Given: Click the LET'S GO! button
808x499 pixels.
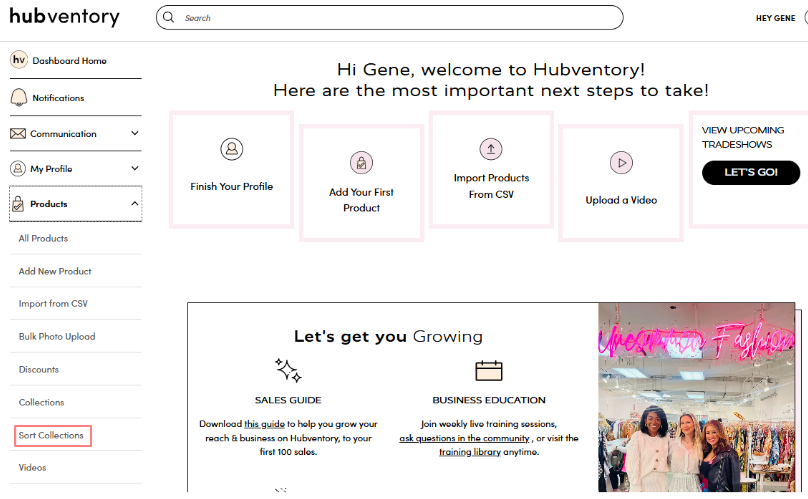Looking at the screenshot, I should (751, 172).
